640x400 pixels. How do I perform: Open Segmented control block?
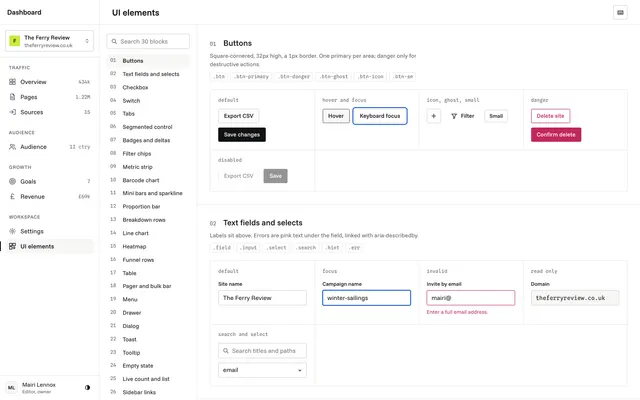(x=148, y=127)
